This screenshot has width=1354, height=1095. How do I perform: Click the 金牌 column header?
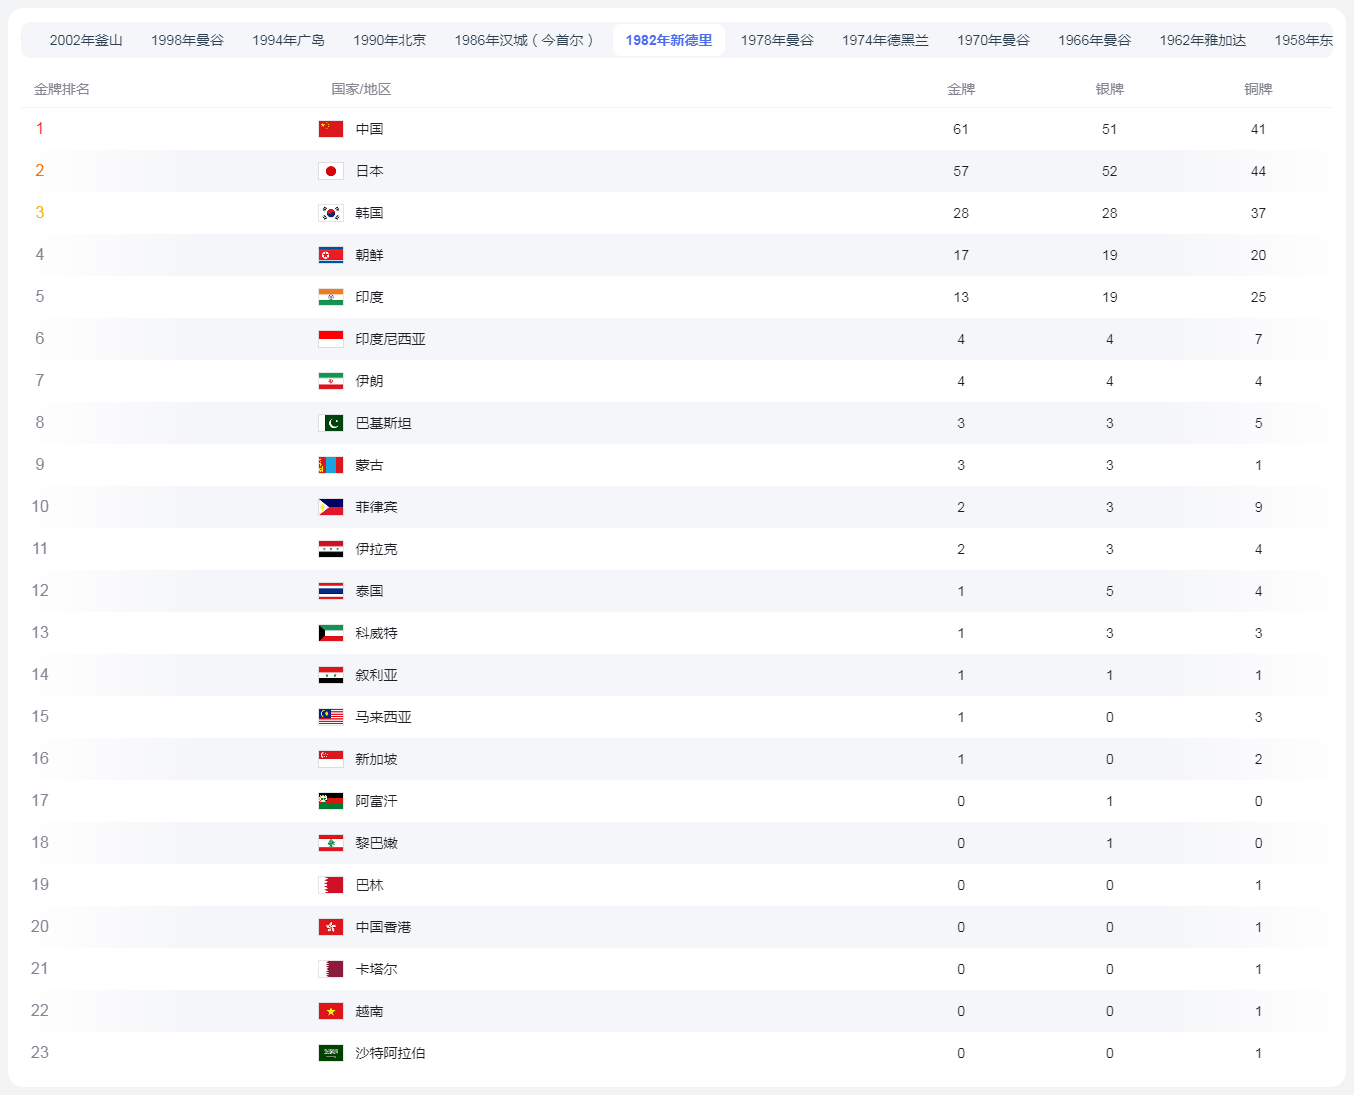point(961,89)
